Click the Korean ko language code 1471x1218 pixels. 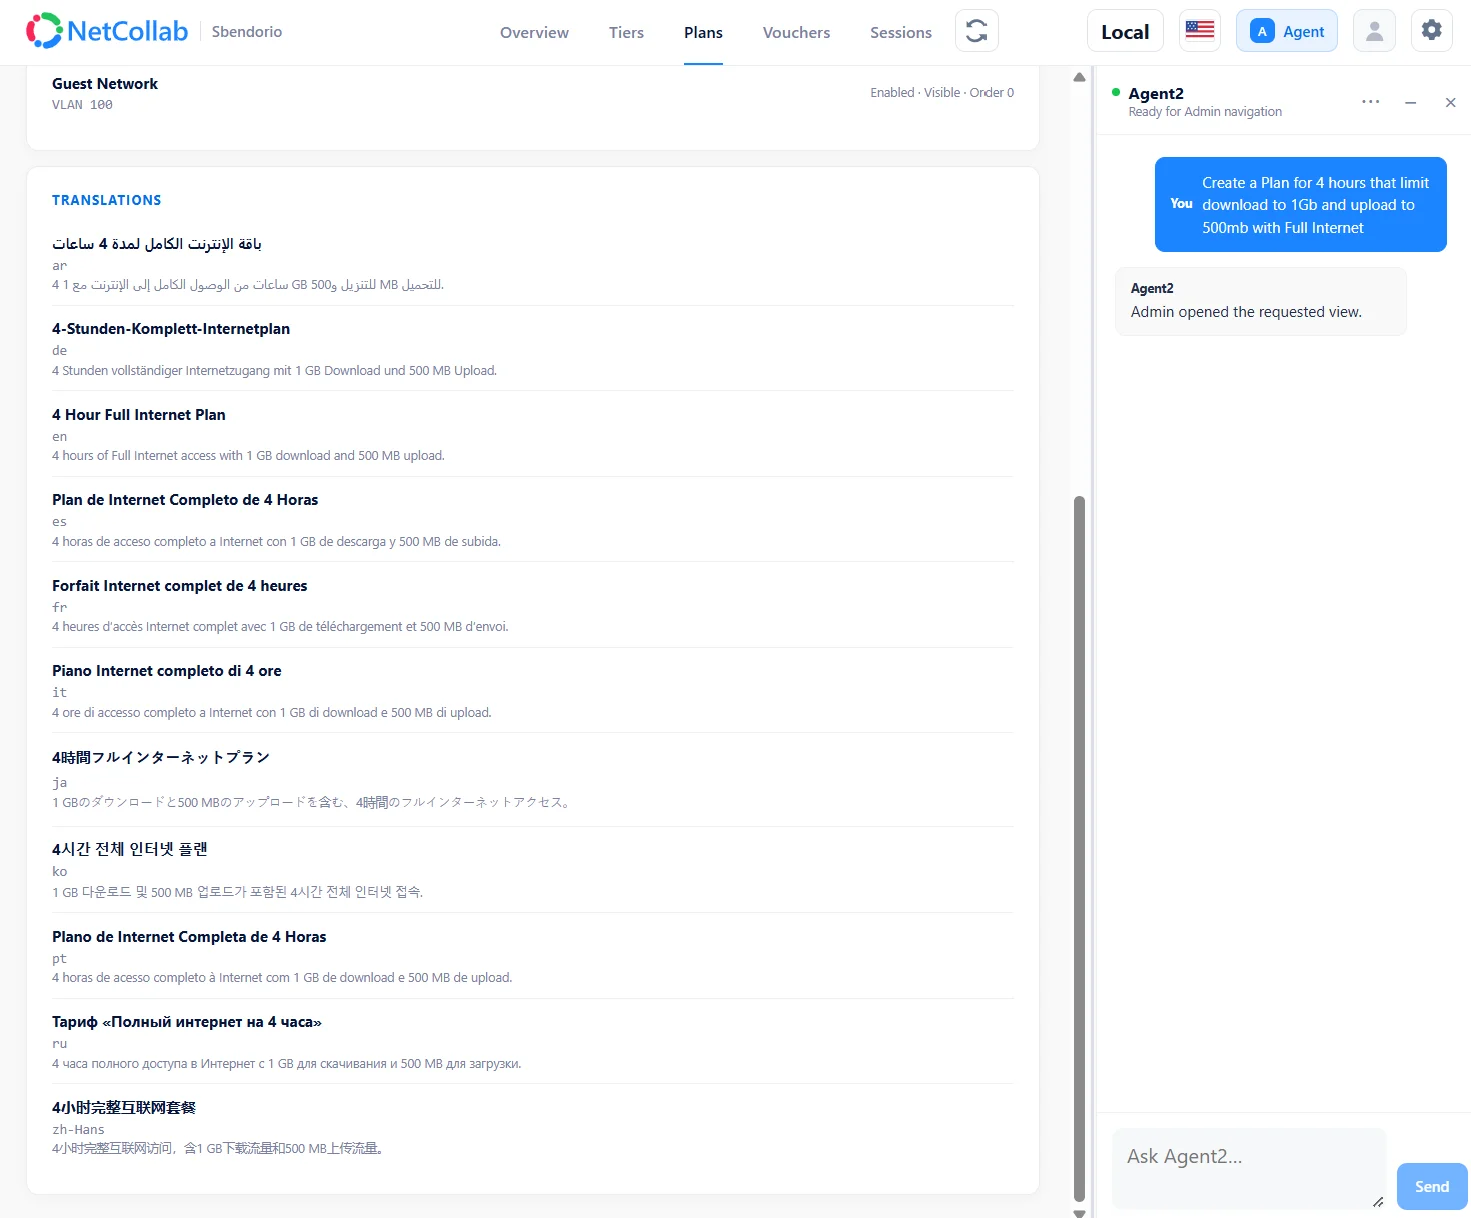[x=60, y=872]
